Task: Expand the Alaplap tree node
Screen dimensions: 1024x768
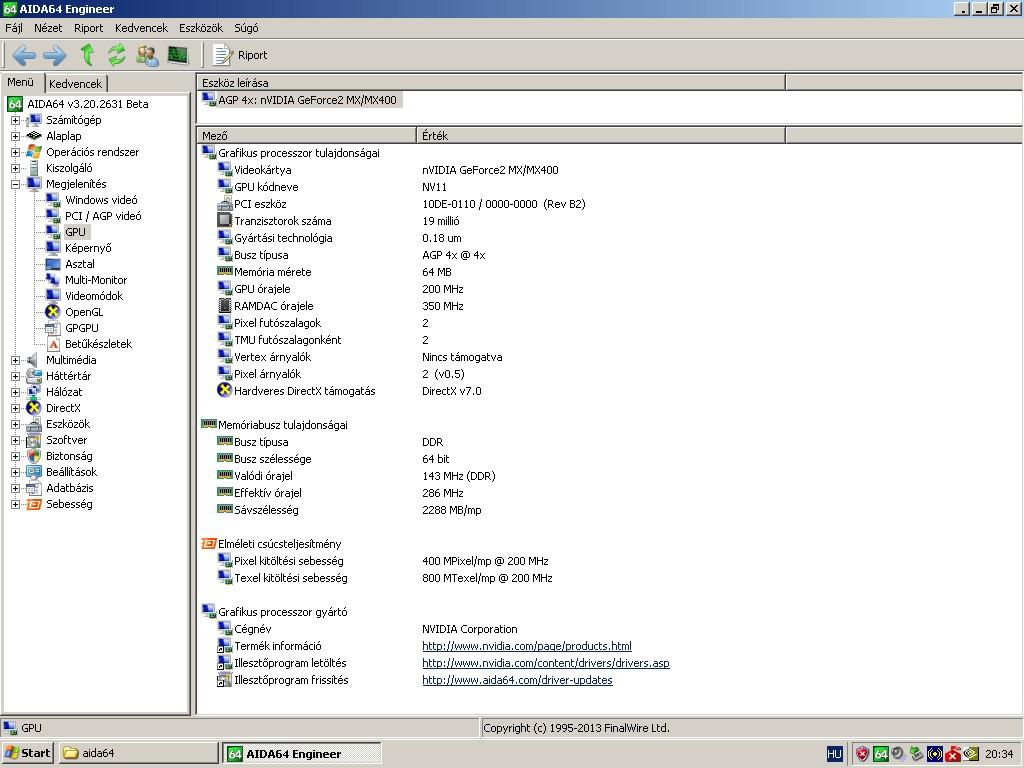Action: 15,136
